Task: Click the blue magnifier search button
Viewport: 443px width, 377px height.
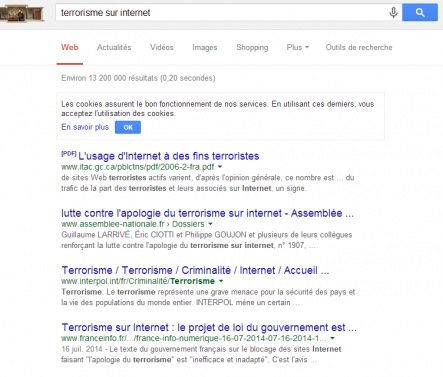Action: 420,13
